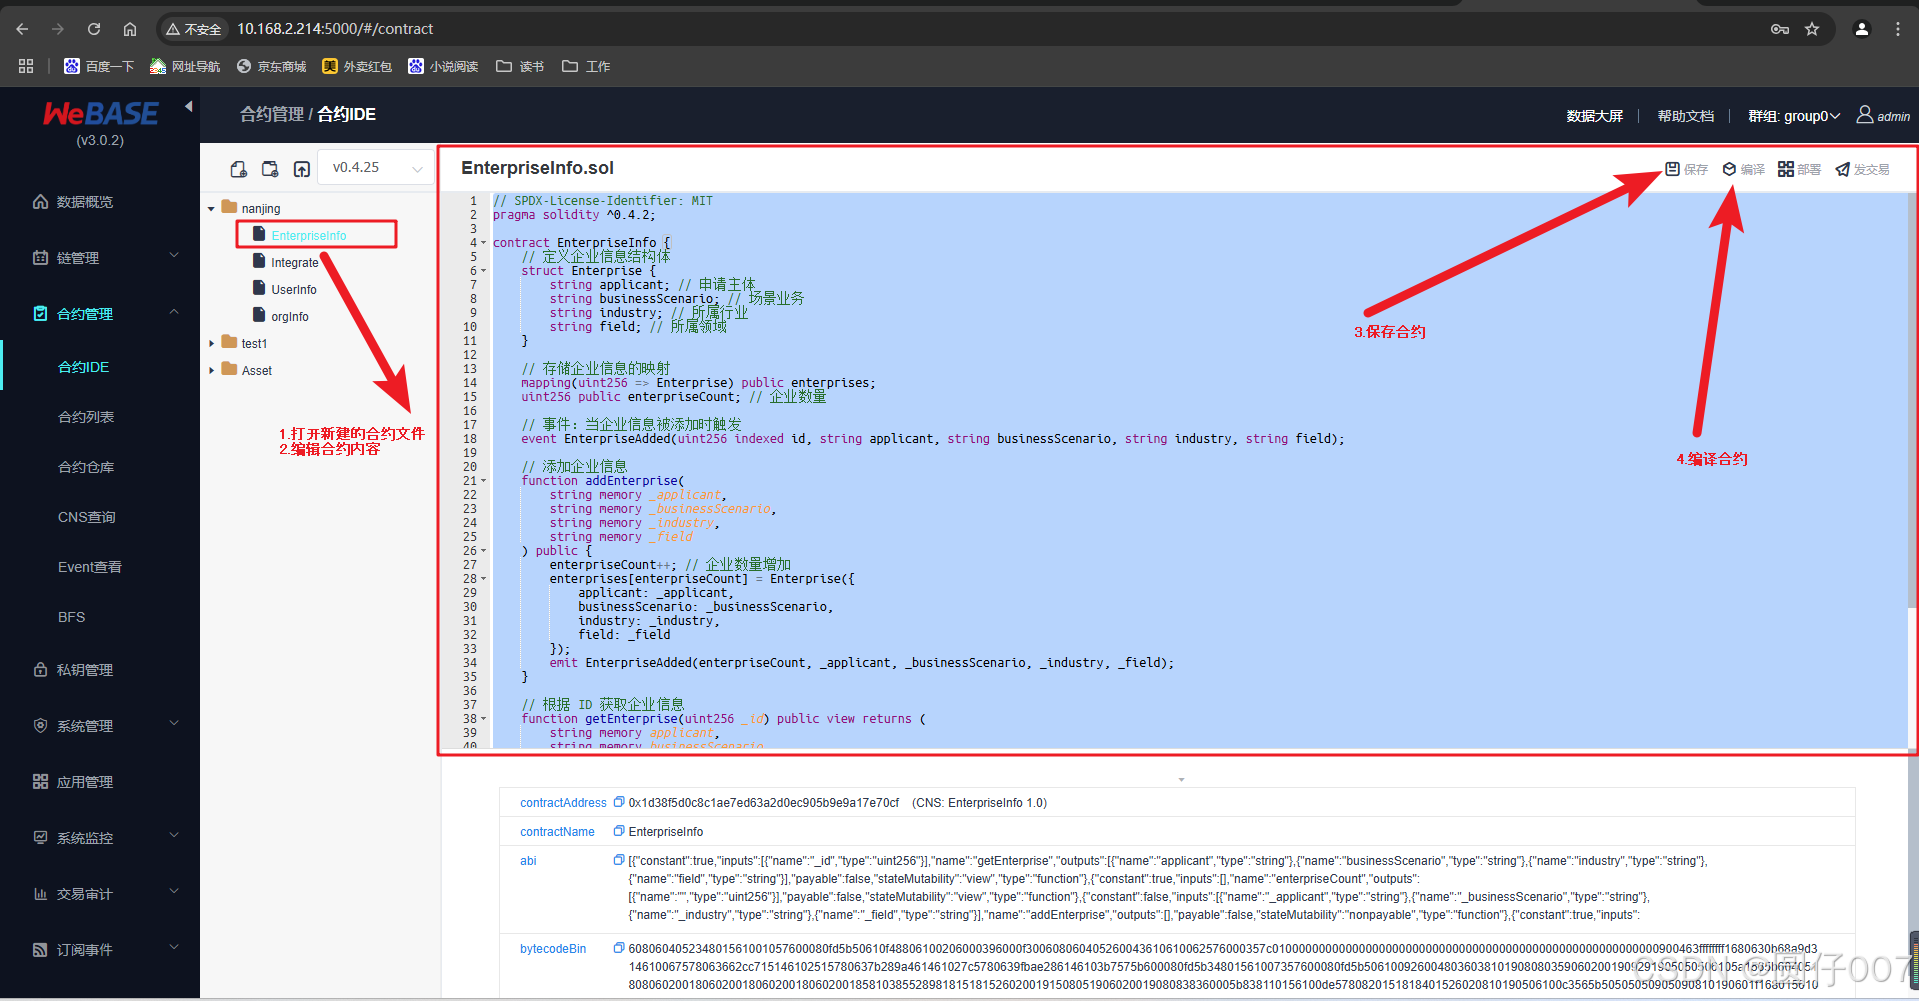Open 合约列表 page
1919x1001 pixels.
tap(86, 417)
